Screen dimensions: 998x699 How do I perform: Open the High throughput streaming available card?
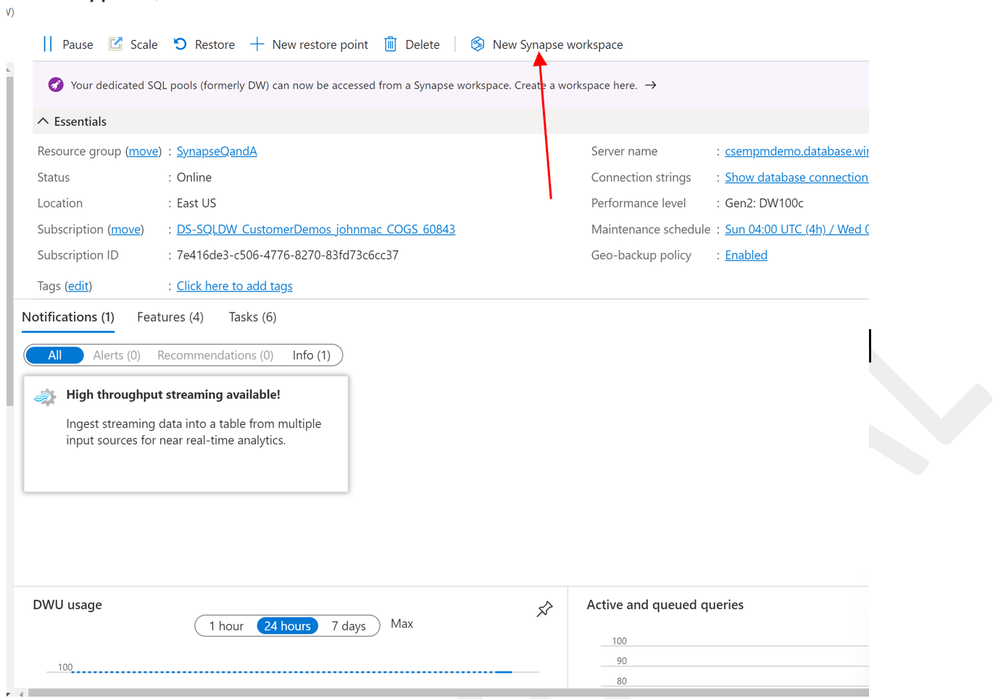(x=186, y=434)
